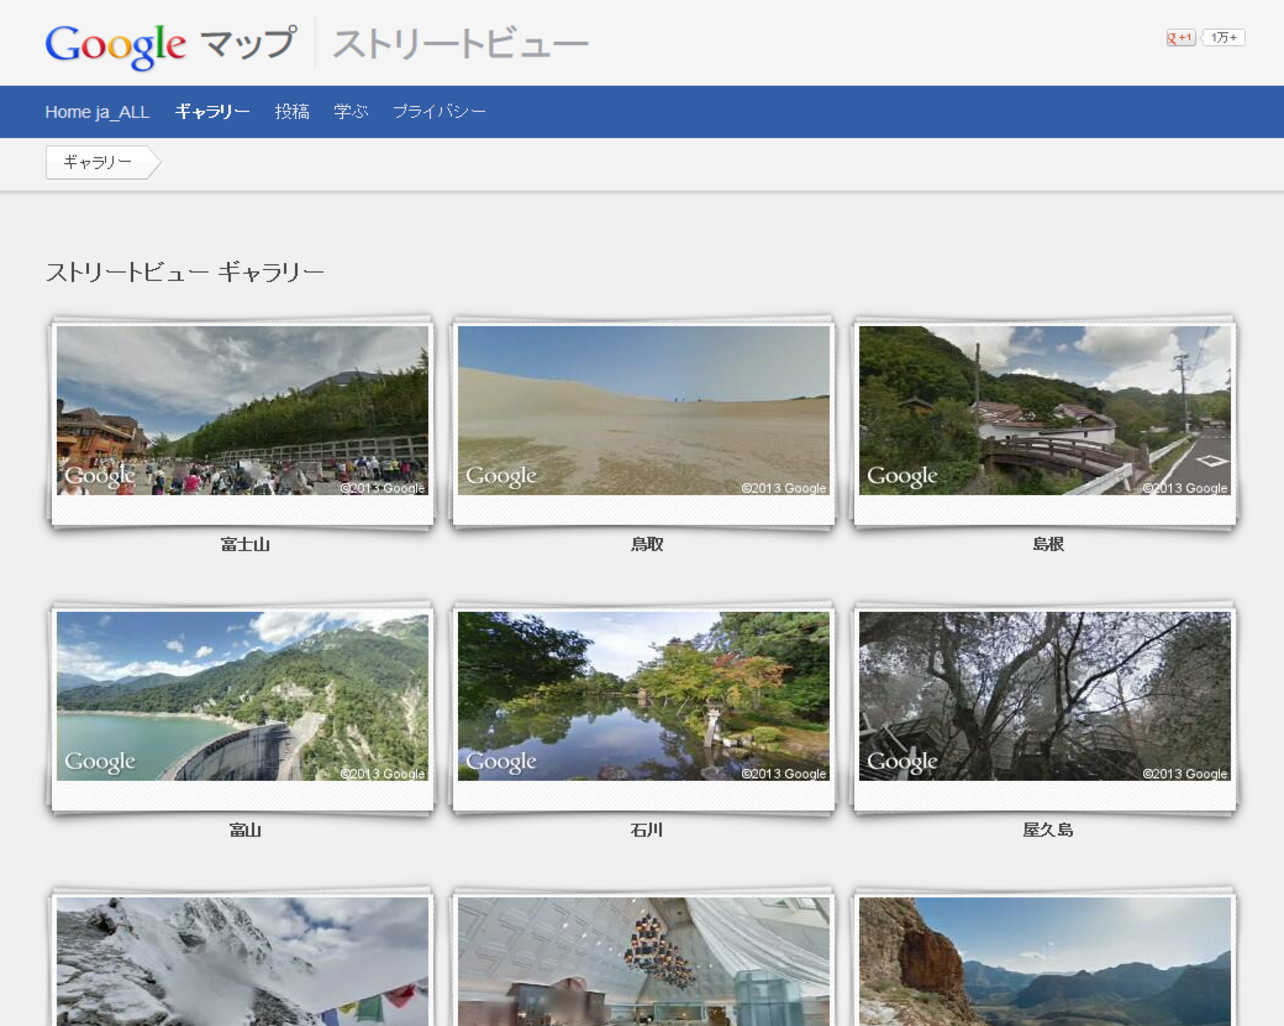Click the Google +1 button
Image resolution: width=1284 pixels, height=1026 pixels.
[1180, 38]
